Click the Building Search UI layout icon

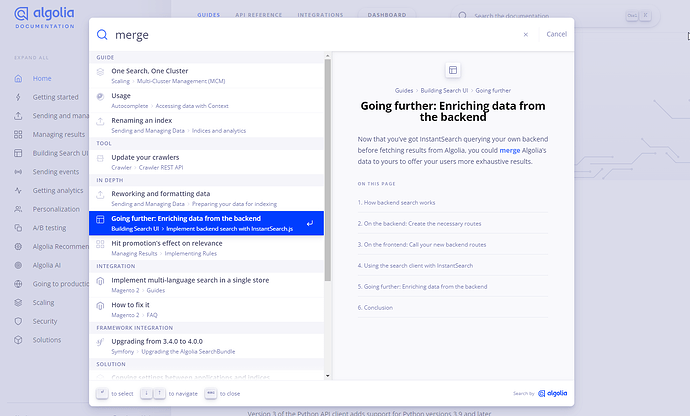pos(18,153)
